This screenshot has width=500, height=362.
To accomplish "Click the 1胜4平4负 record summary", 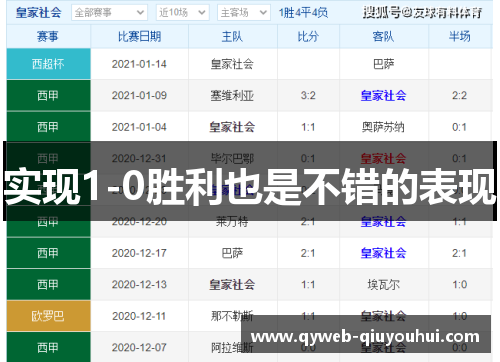I will pyautogui.click(x=303, y=13).
